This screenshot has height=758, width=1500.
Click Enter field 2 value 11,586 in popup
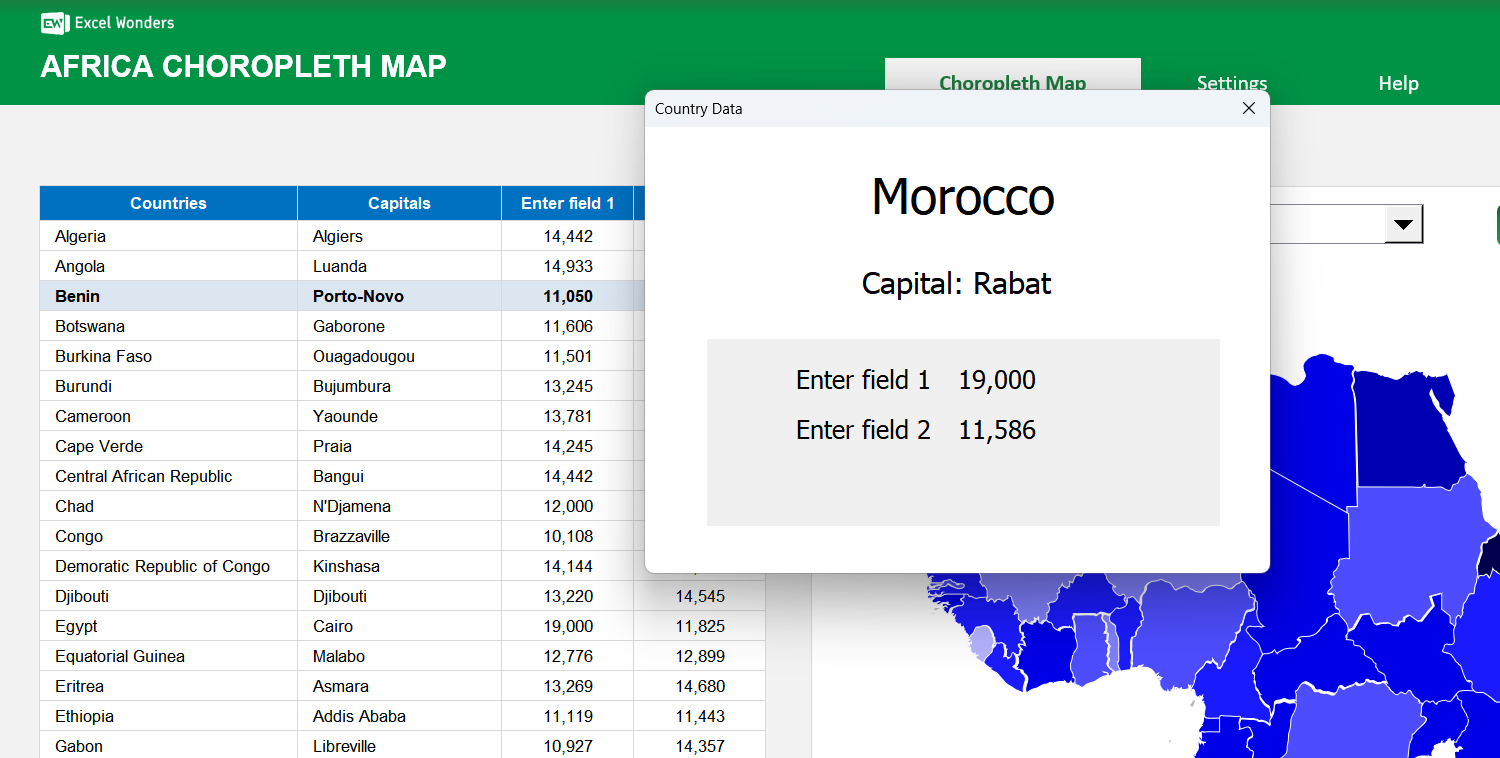[996, 429]
